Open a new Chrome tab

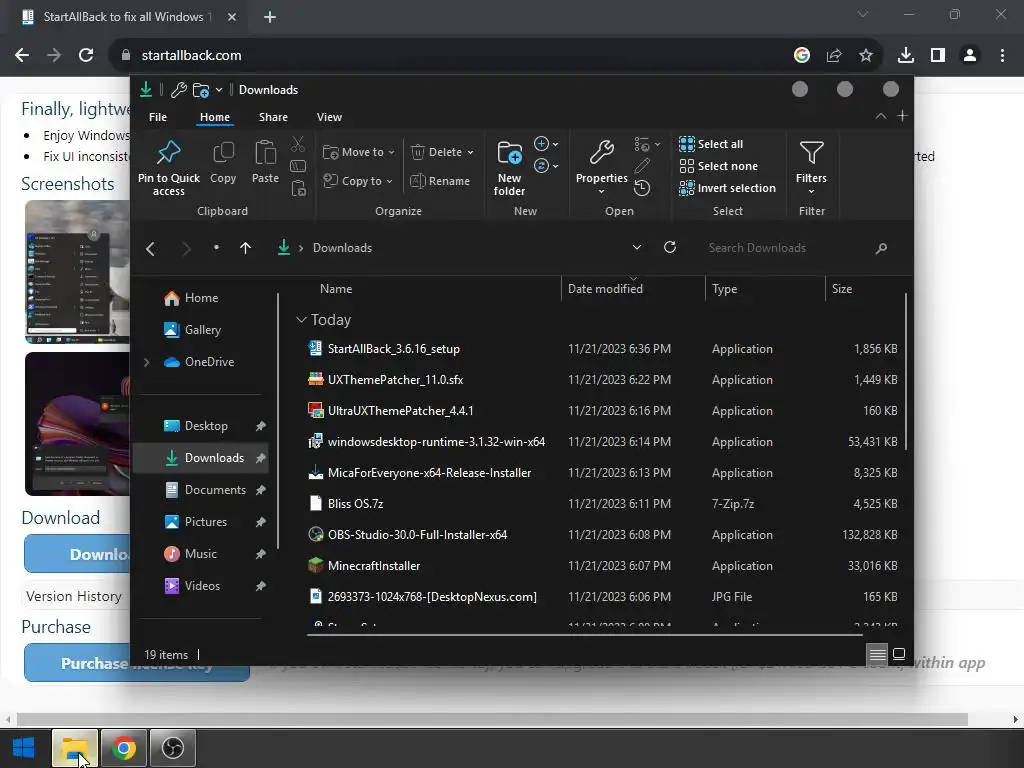pos(270,17)
